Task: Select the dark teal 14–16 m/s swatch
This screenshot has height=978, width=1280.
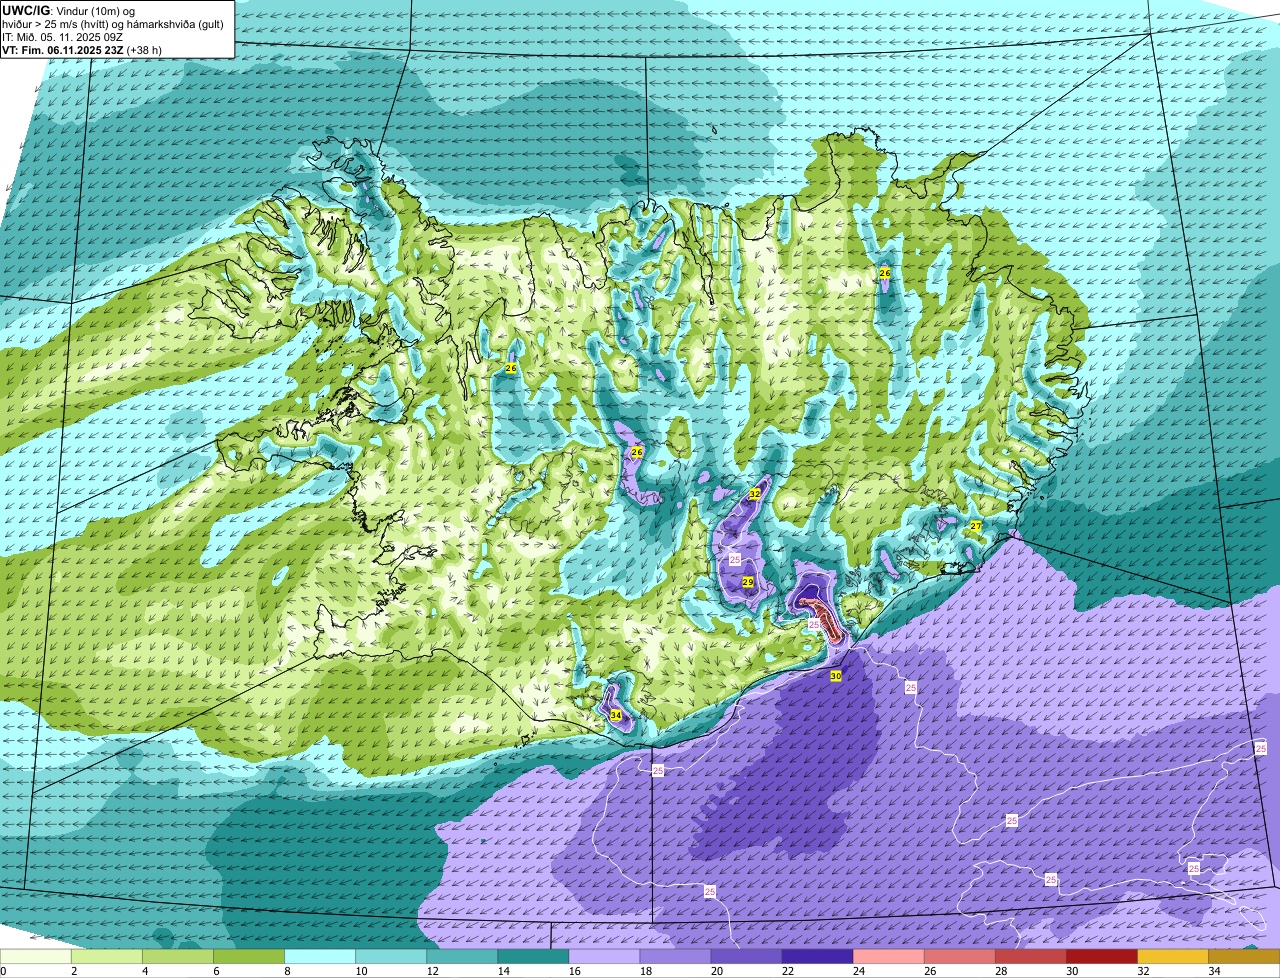Action: [533, 957]
